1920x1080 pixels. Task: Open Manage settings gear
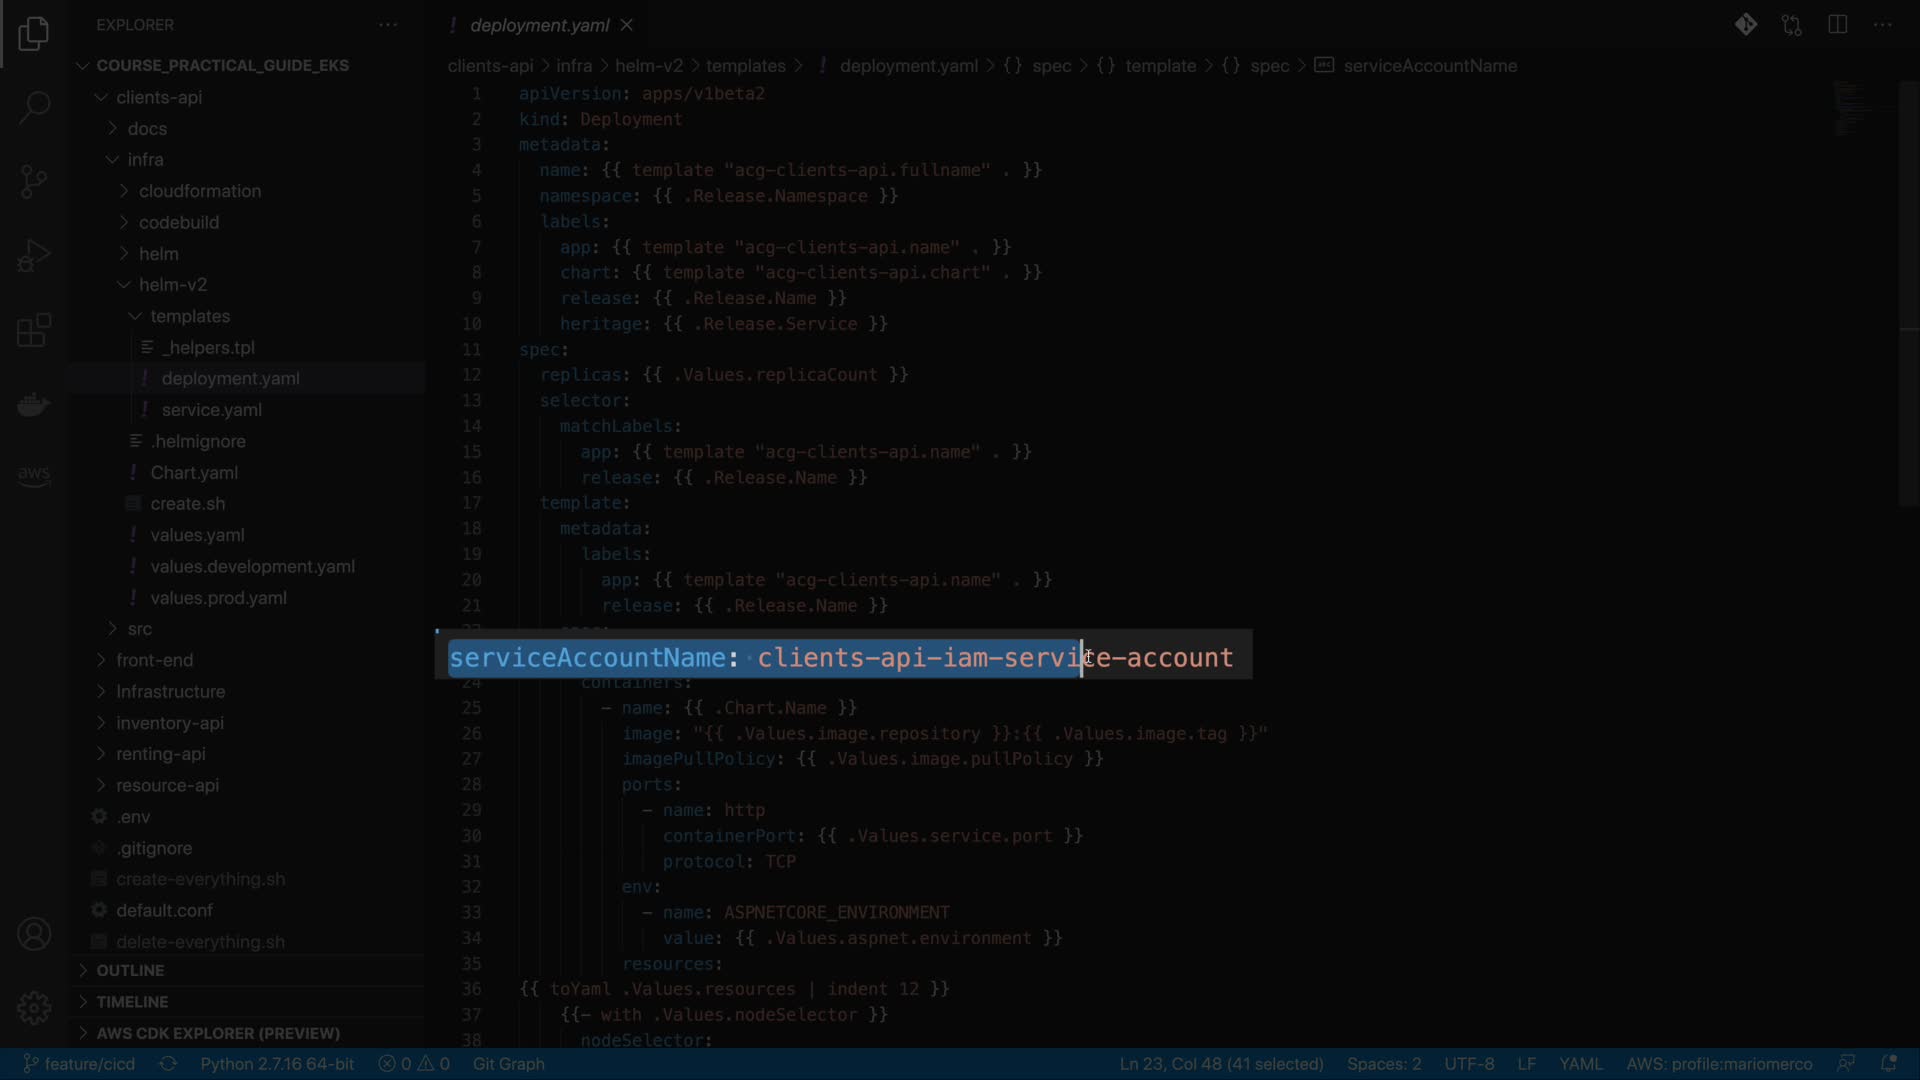click(34, 1007)
